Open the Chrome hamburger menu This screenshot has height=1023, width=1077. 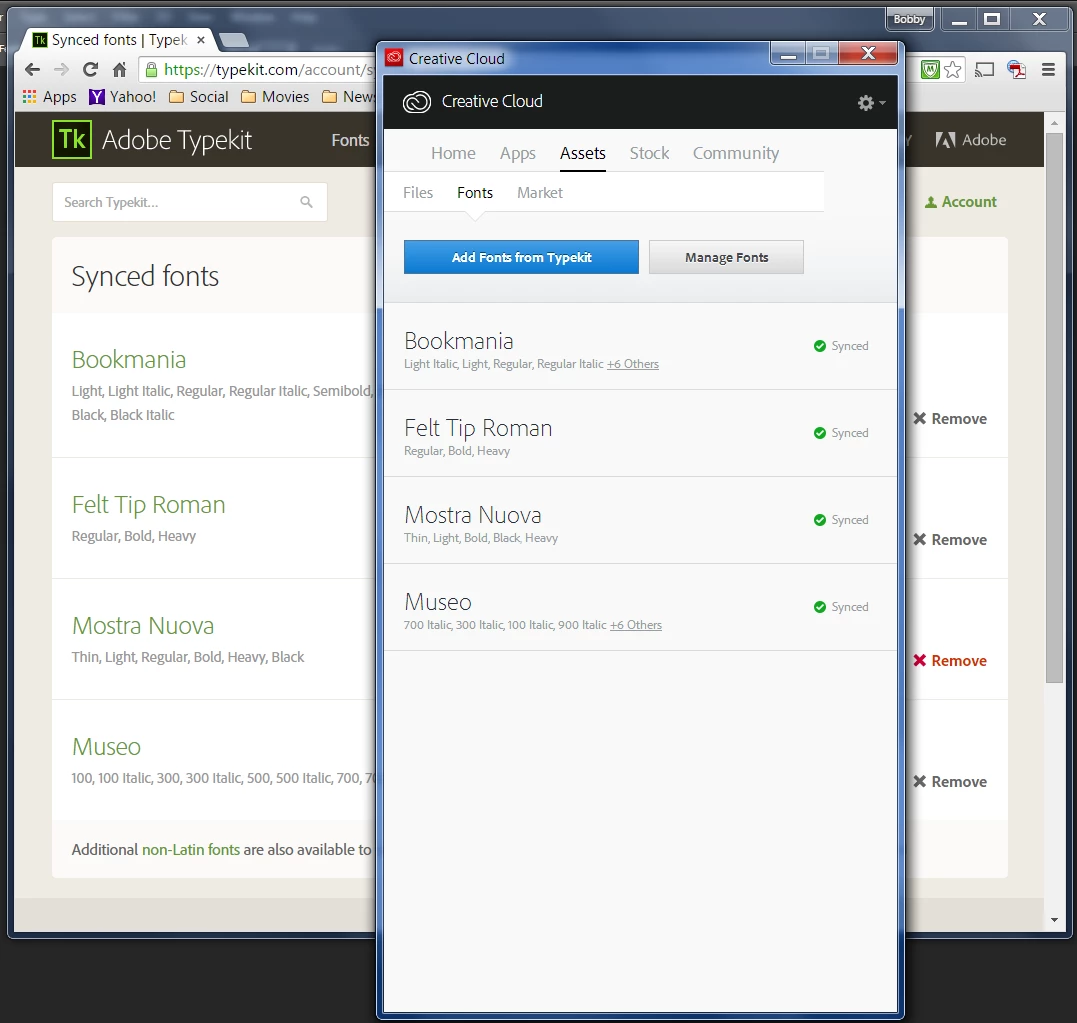click(x=1048, y=69)
